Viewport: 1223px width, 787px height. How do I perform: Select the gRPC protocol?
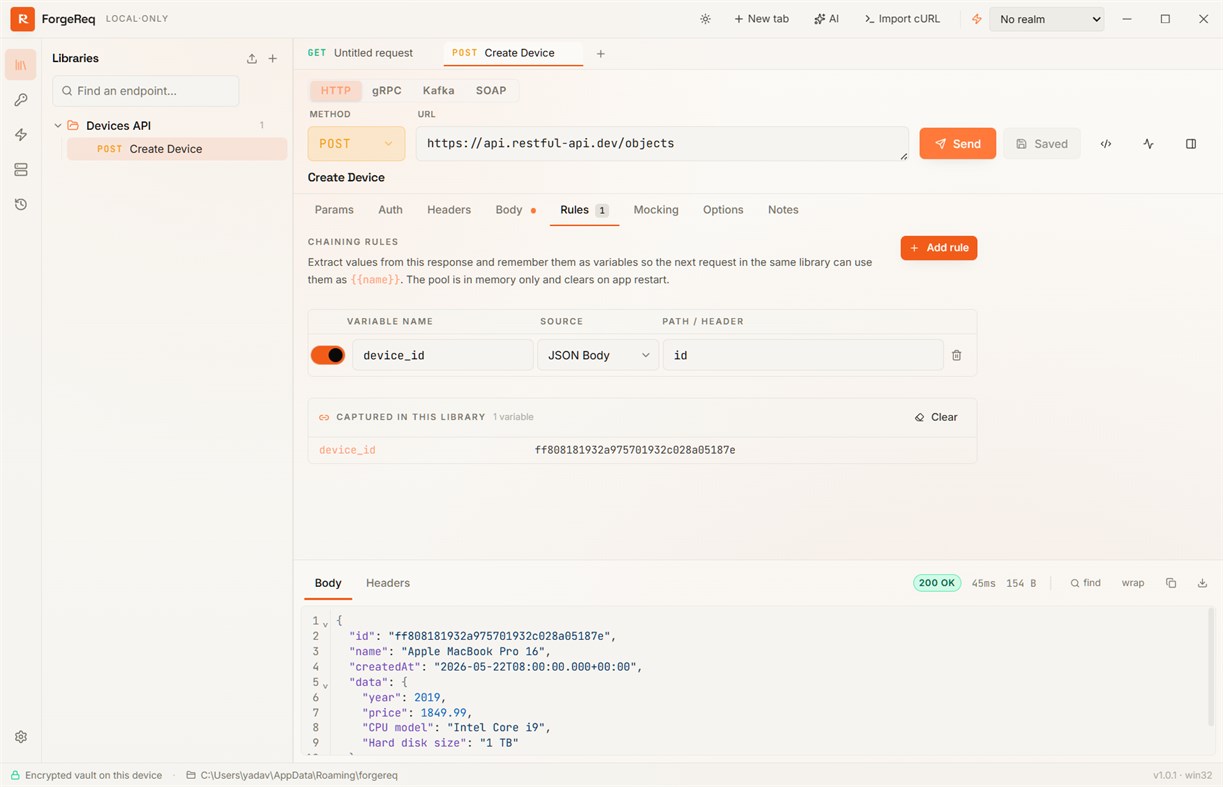coord(387,90)
